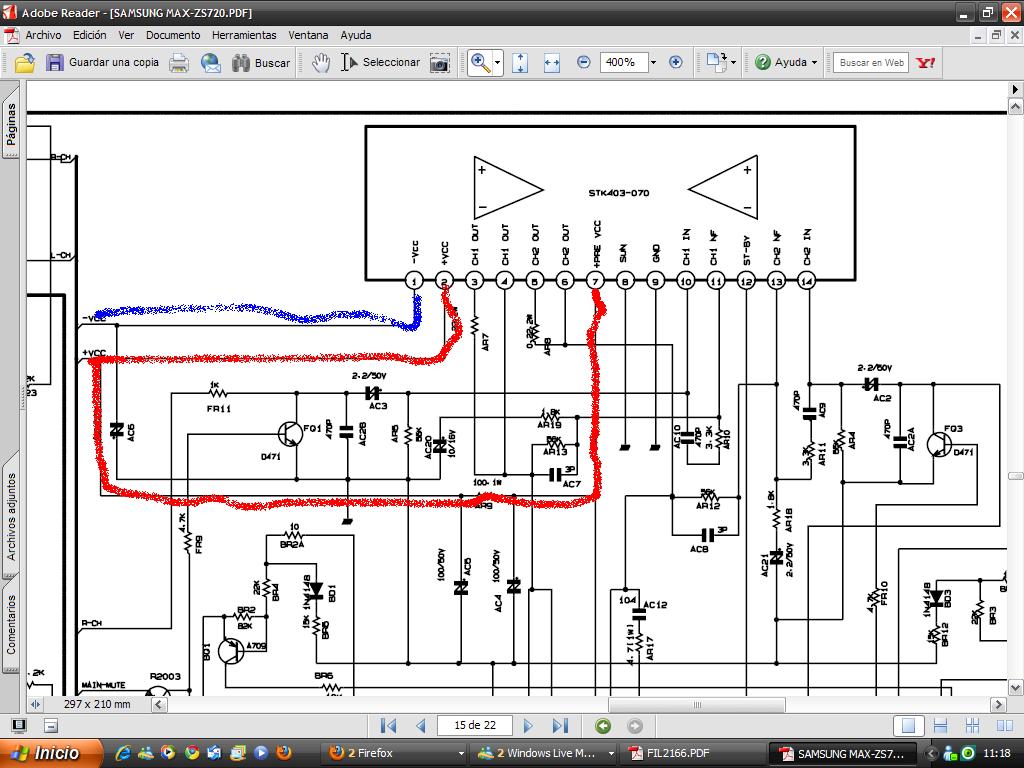Click the Rotate view page icon
This screenshot has height=768, width=1024.
(716, 63)
